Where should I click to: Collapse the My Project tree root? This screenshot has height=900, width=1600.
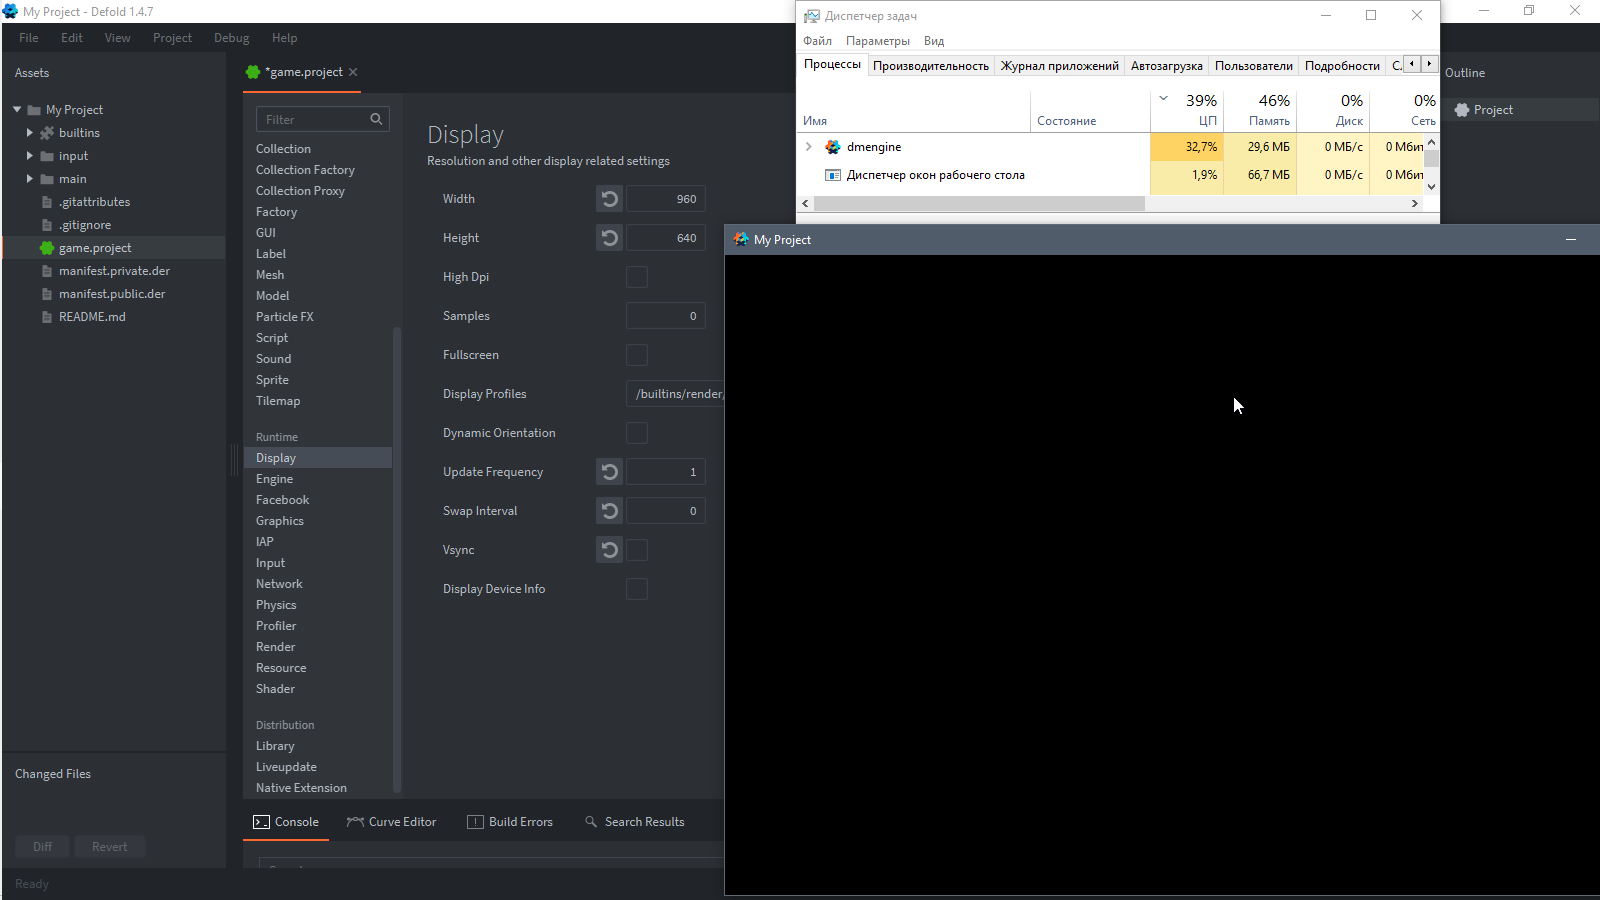(x=17, y=110)
